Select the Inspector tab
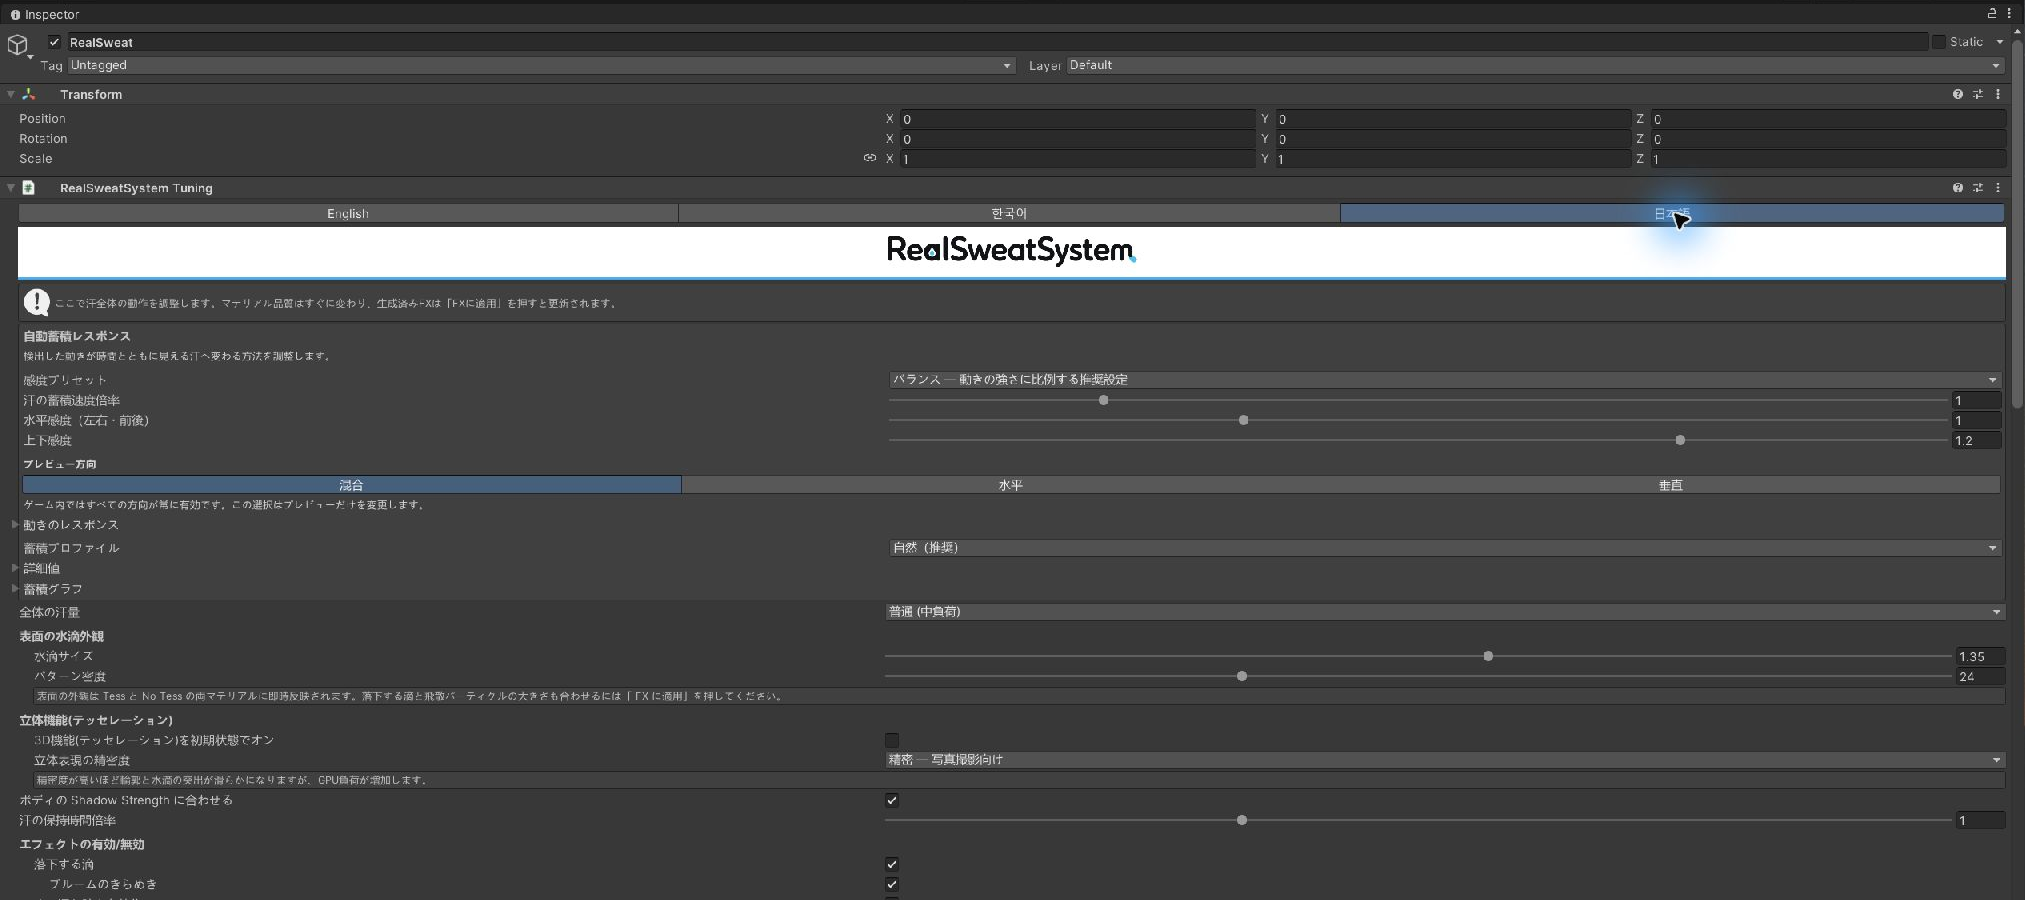2025x900 pixels. (x=45, y=14)
